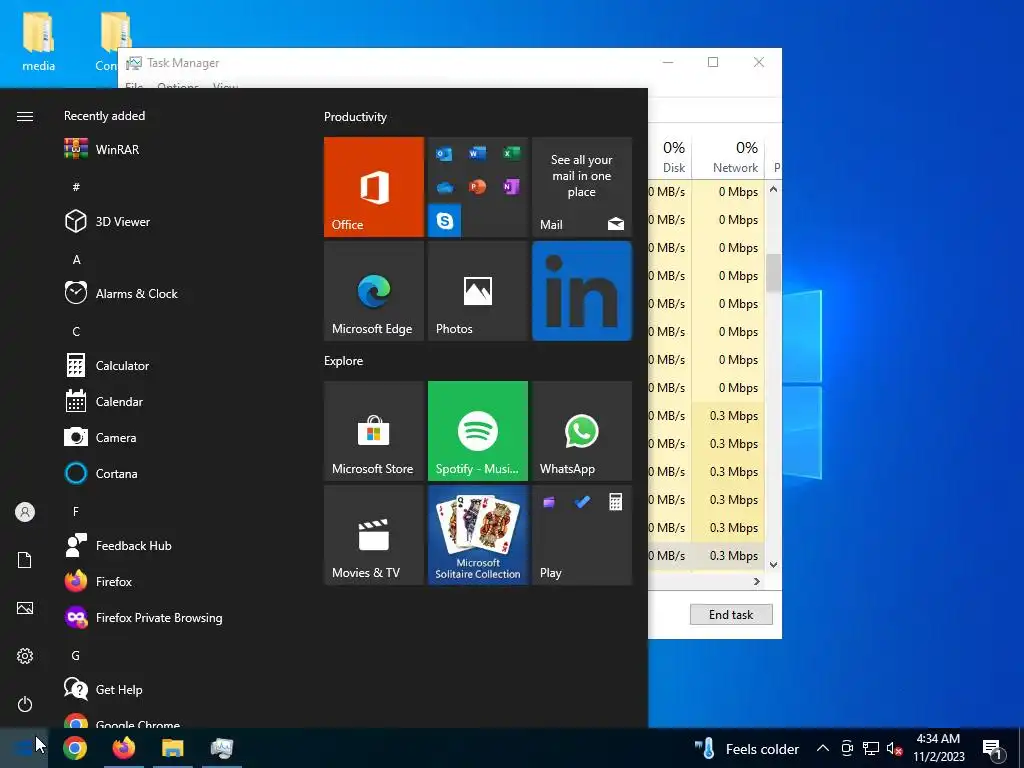Image resolution: width=1024 pixels, height=768 pixels.
Task: Open the Power options
Action: point(25,704)
